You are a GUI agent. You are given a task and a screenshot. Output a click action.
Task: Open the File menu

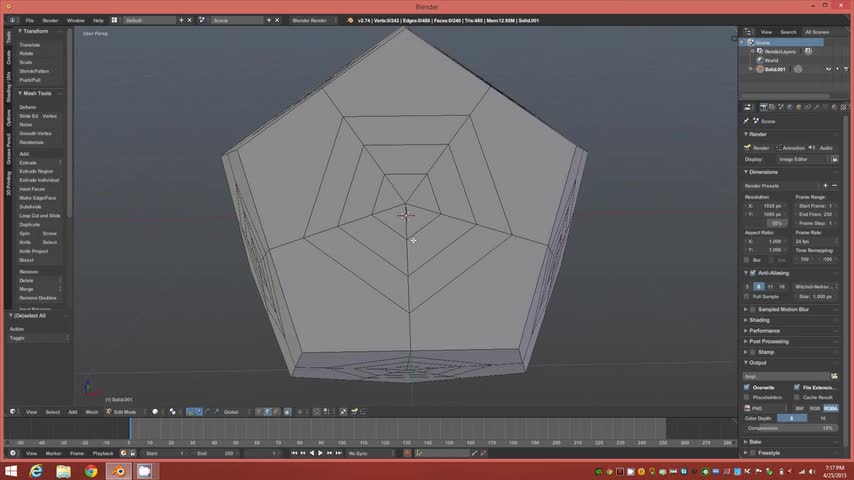[29, 20]
